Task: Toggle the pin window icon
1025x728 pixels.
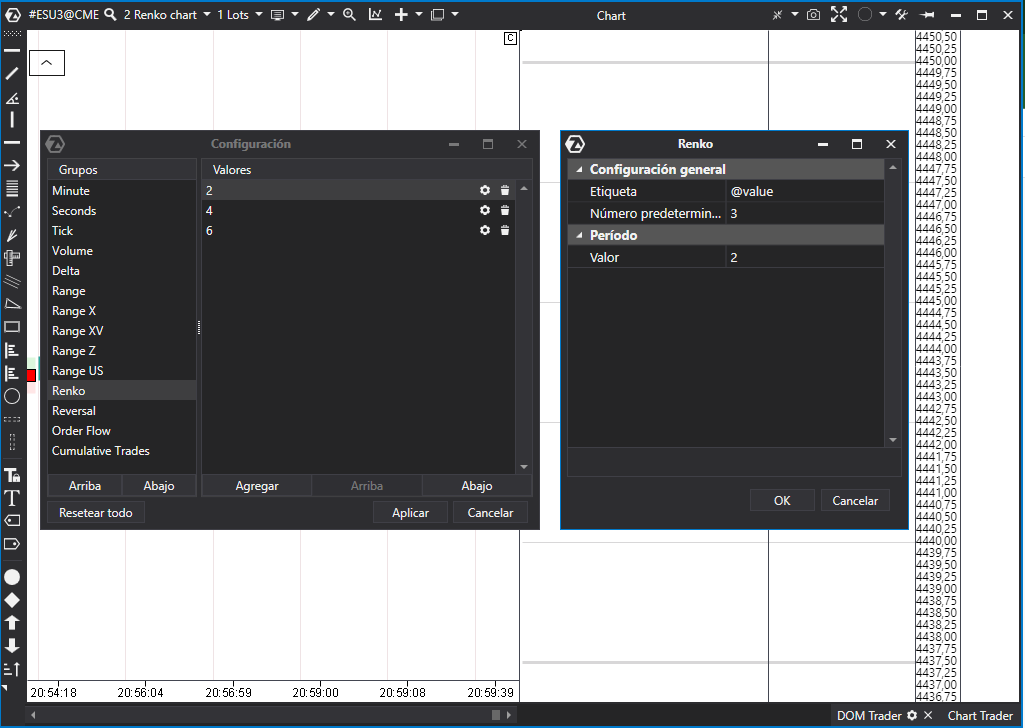Action: click(x=926, y=15)
